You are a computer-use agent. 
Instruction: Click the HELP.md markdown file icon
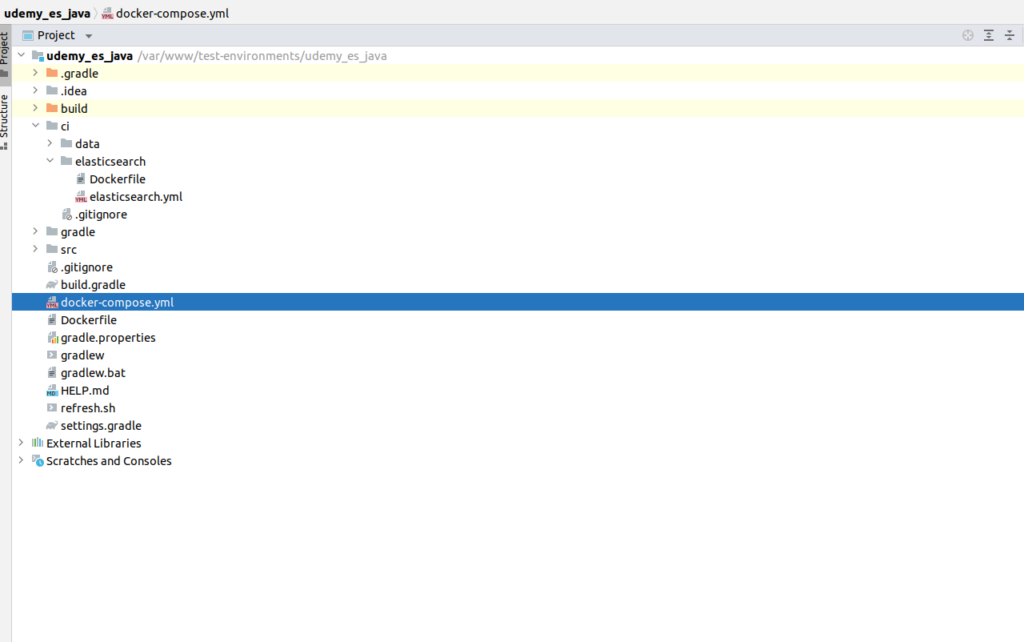coord(52,390)
